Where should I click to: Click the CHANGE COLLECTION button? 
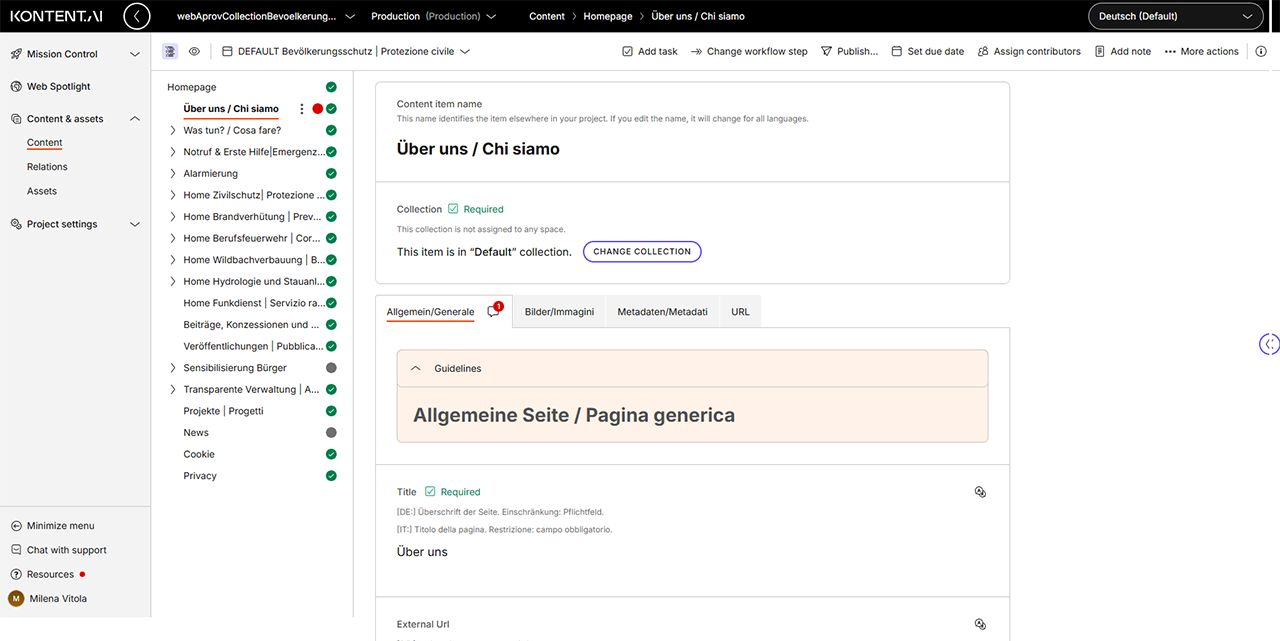(642, 252)
